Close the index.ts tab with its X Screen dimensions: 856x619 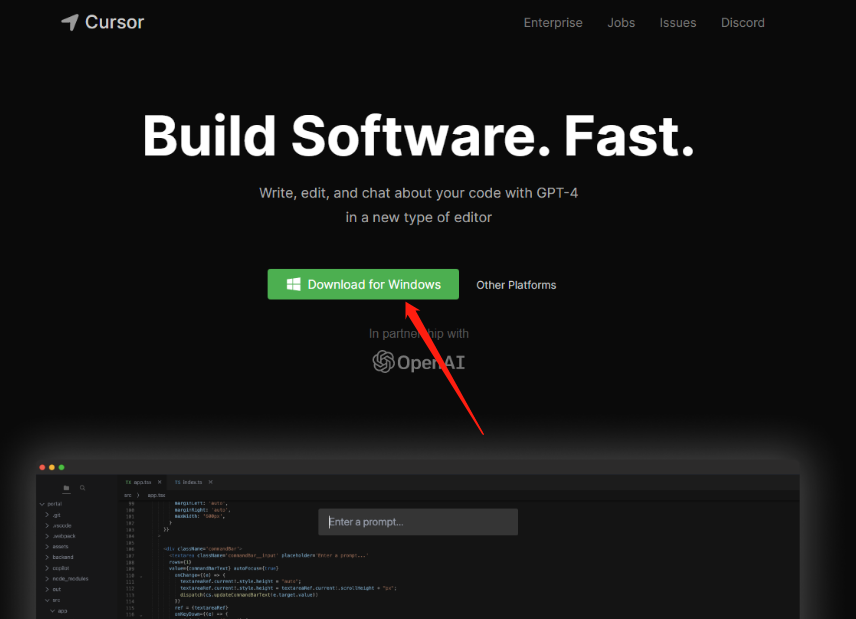(x=211, y=482)
